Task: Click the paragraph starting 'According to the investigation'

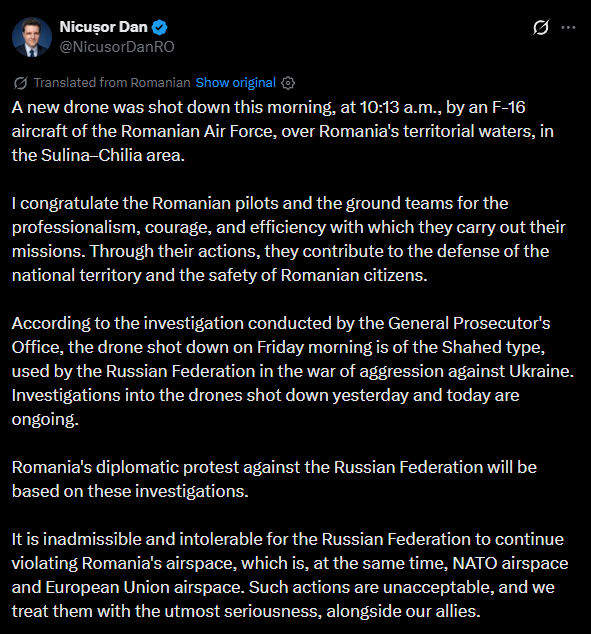Action: coord(293,371)
